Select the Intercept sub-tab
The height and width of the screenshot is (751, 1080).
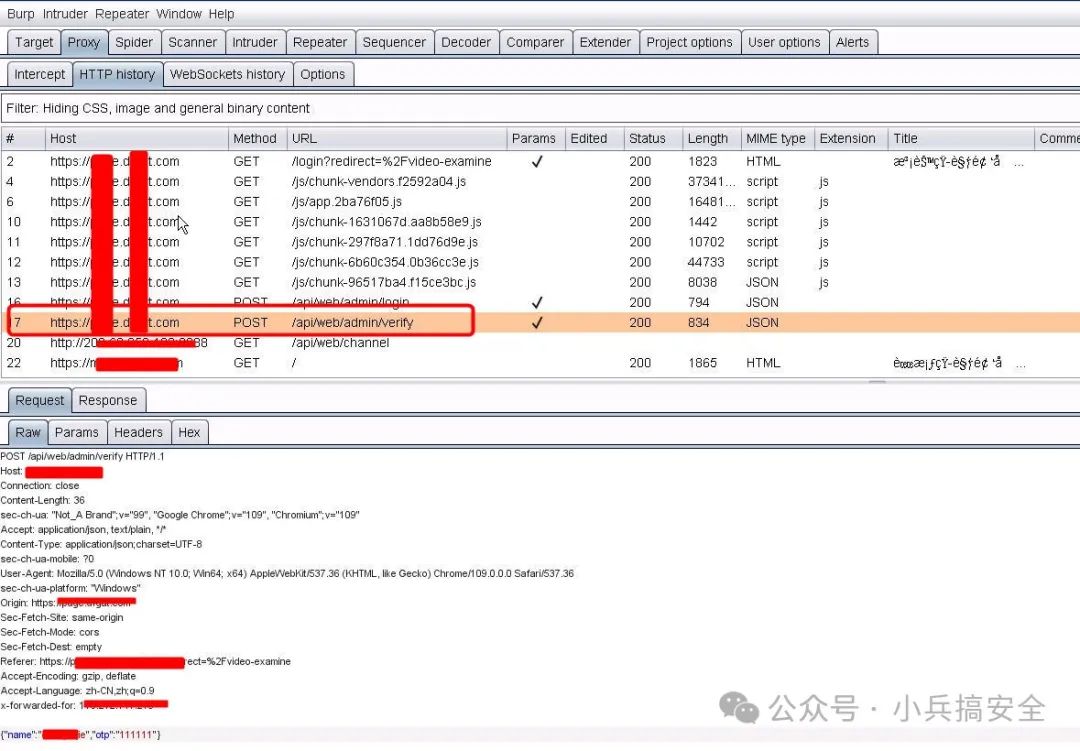click(39, 74)
